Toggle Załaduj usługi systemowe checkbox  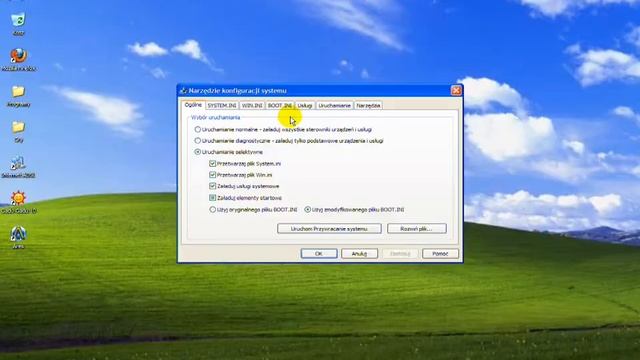(212, 186)
